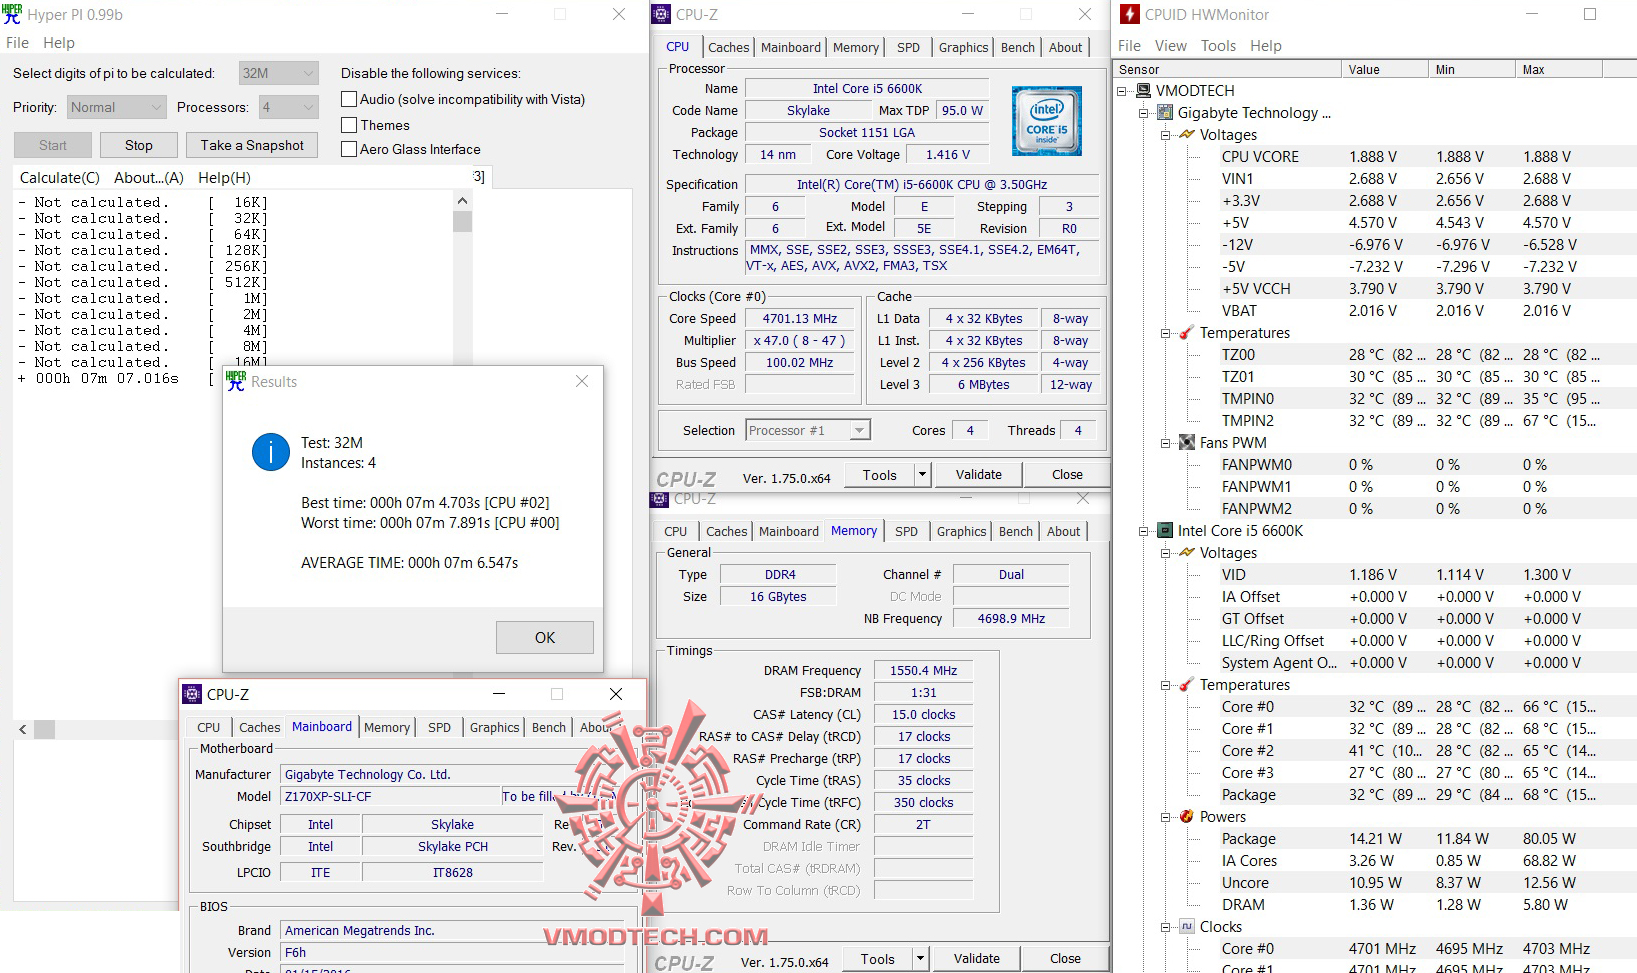Open Hyper PI Help menu in menu bar
Viewport: 1637px width, 973px height.
[59, 43]
